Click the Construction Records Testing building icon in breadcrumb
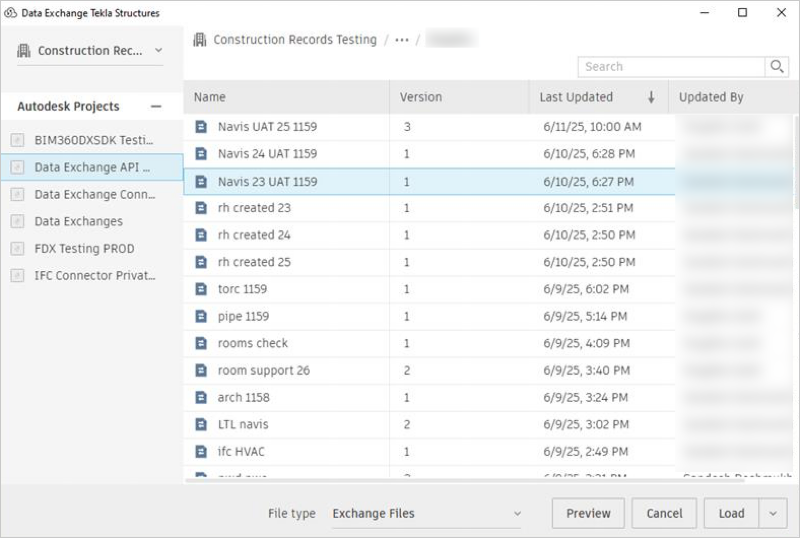 pyautogui.click(x=199, y=39)
